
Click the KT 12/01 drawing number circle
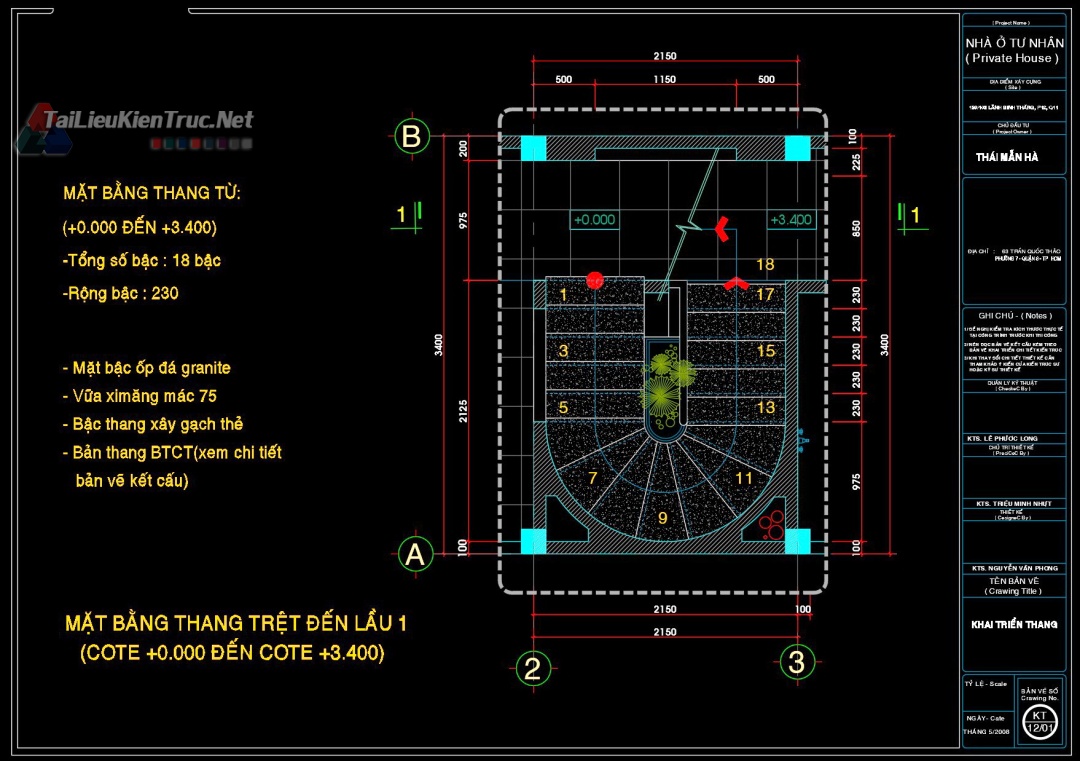click(x=1040, y=719)
